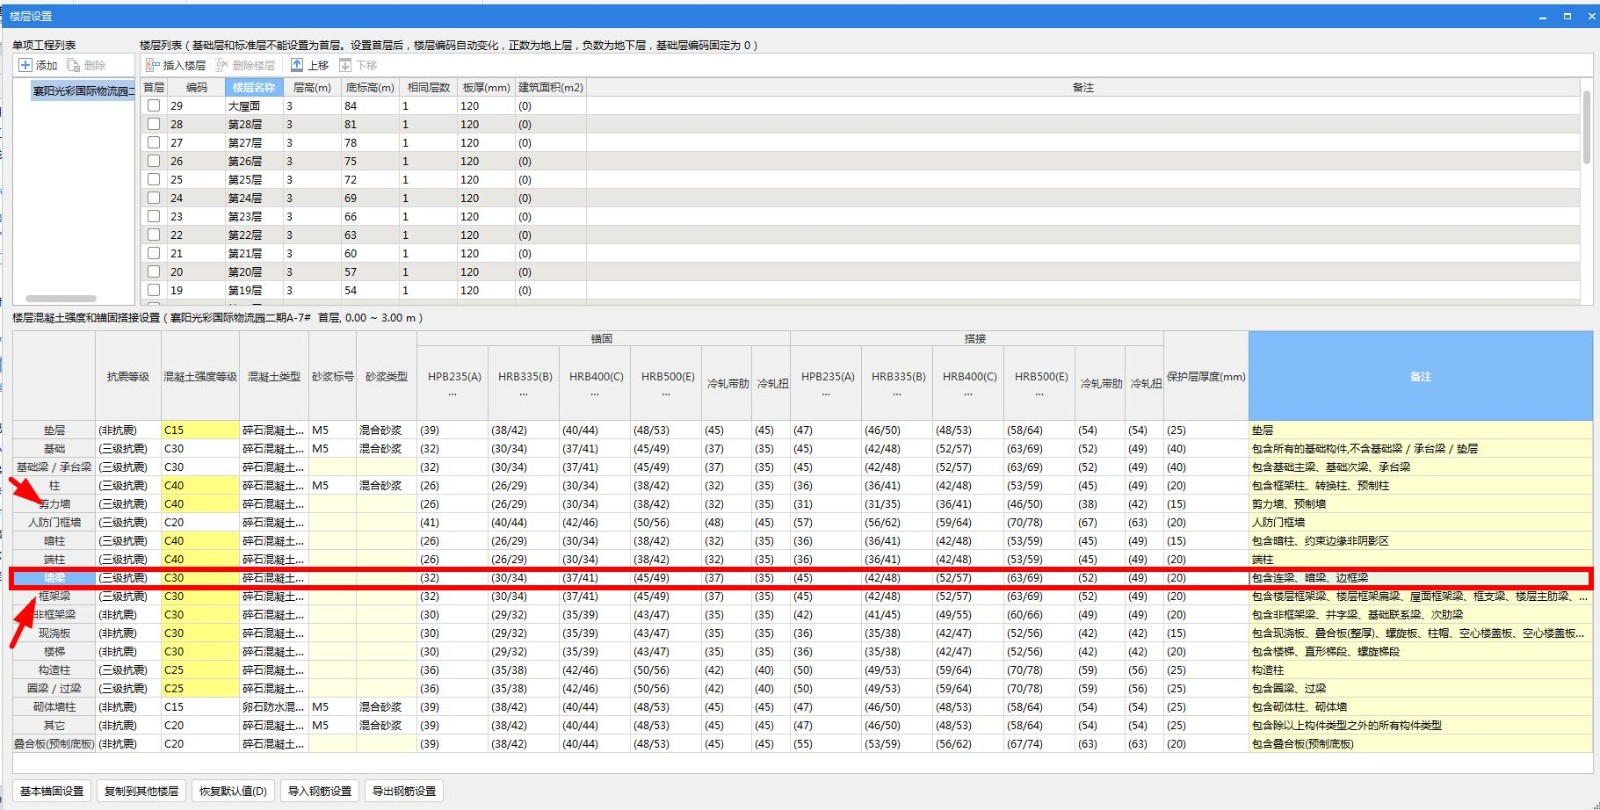Click the 建筑面积(m2) column header
The width and height of the screenshot is (1600, 810).
(x=550, y=88)
